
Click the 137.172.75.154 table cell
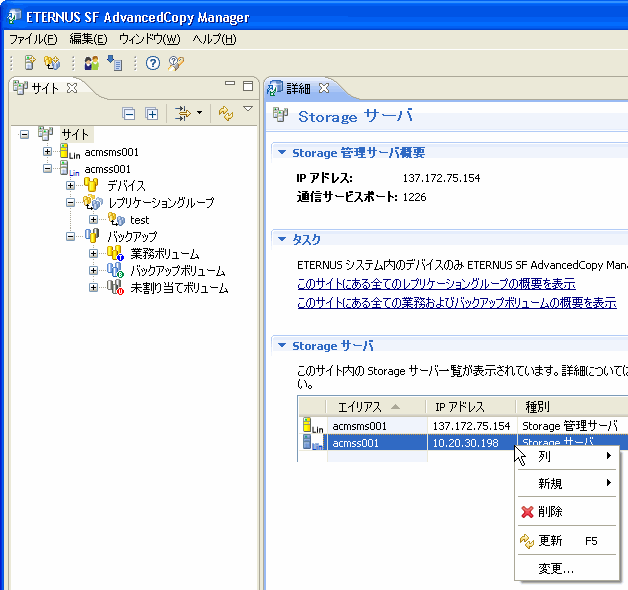point(472,426)
